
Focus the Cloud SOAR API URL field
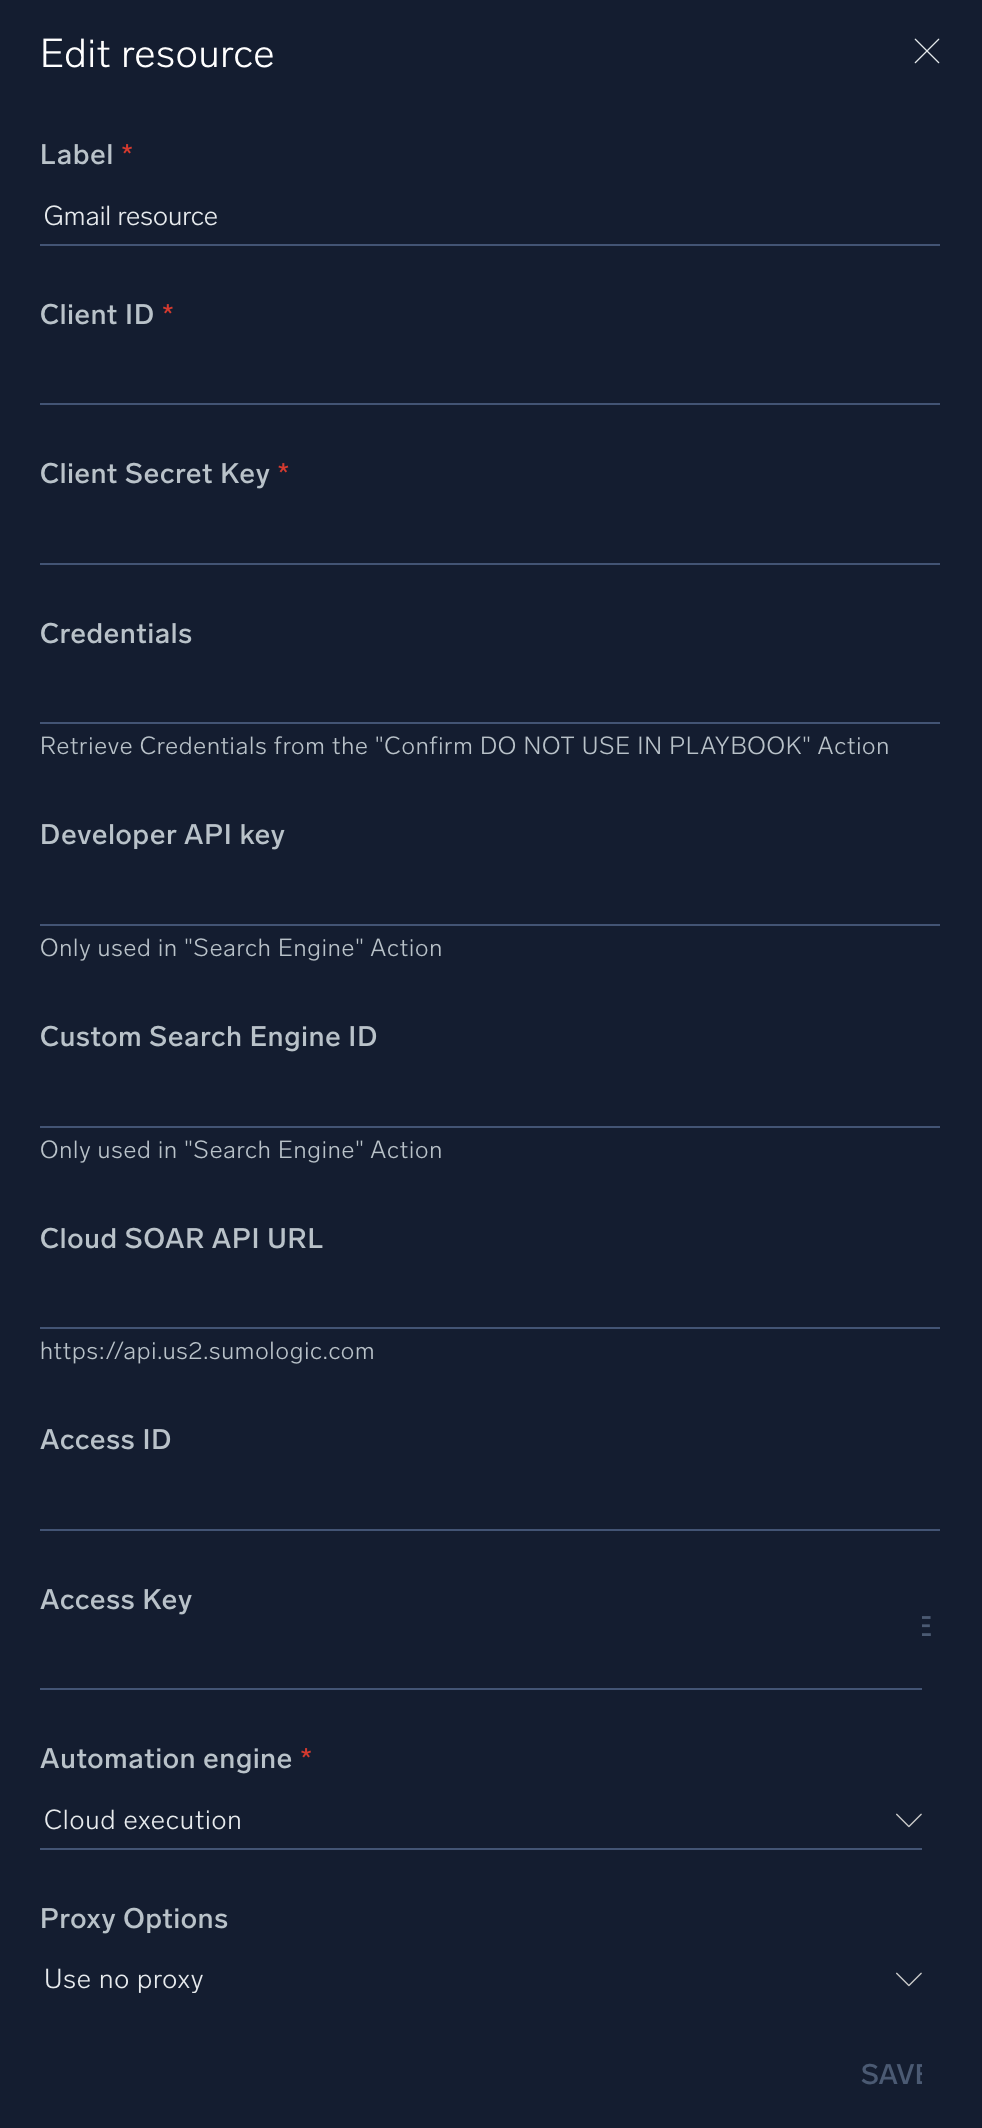pos(489,1301)
